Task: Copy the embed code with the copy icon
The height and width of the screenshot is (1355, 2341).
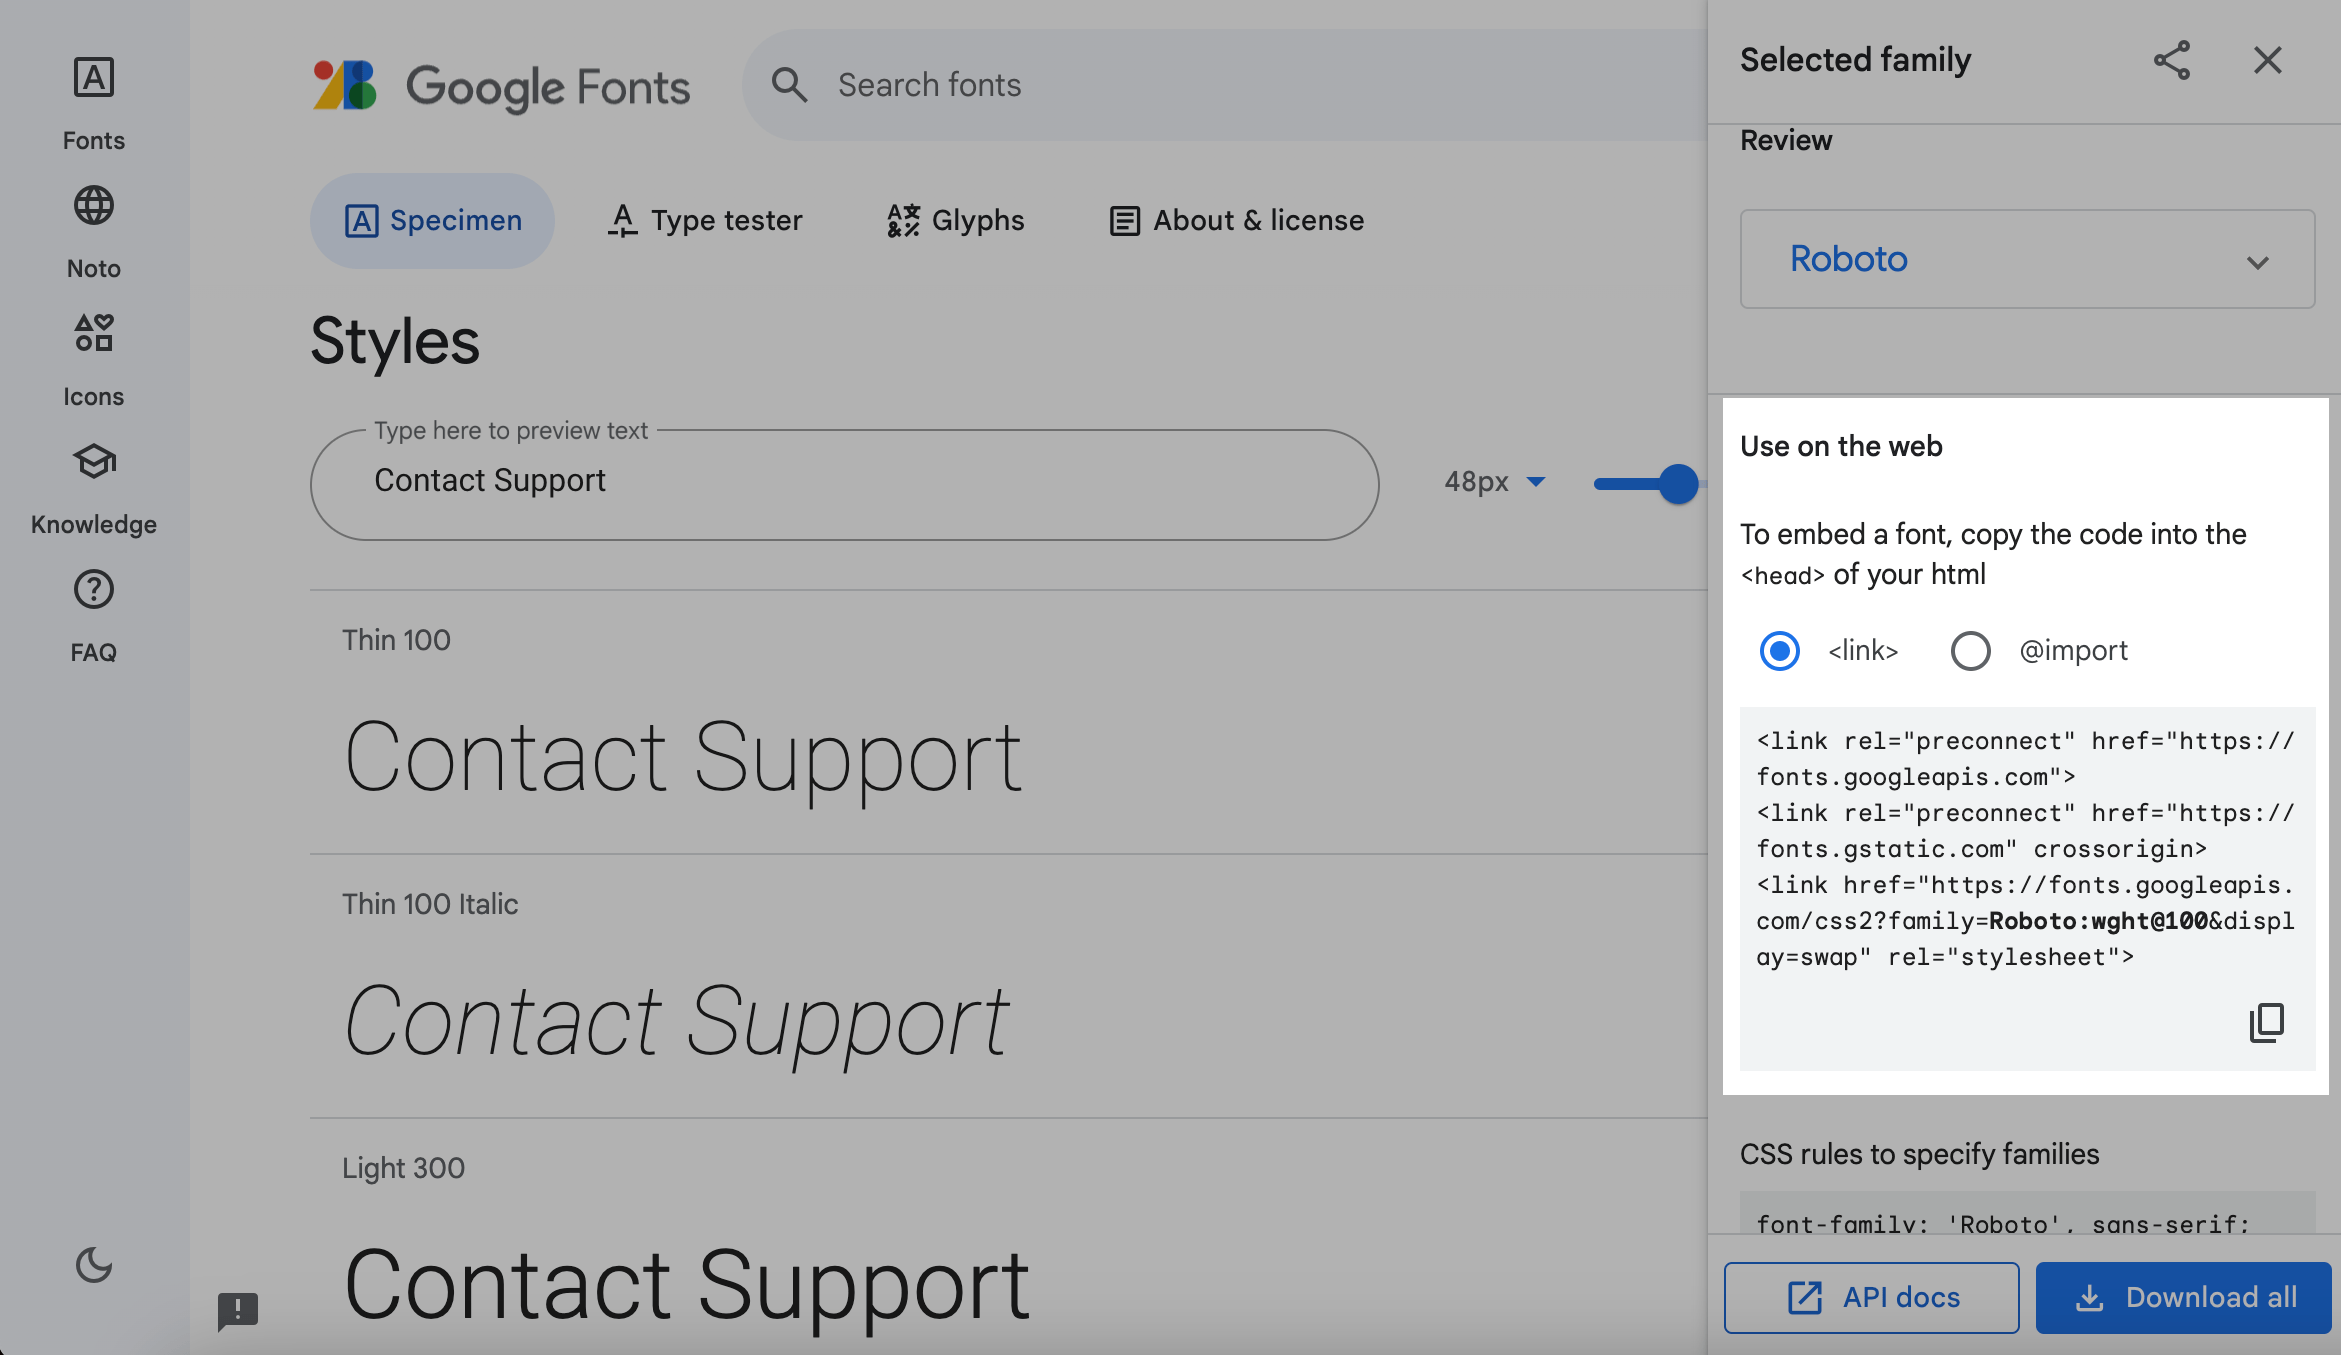Action: click(2266, 1022)
